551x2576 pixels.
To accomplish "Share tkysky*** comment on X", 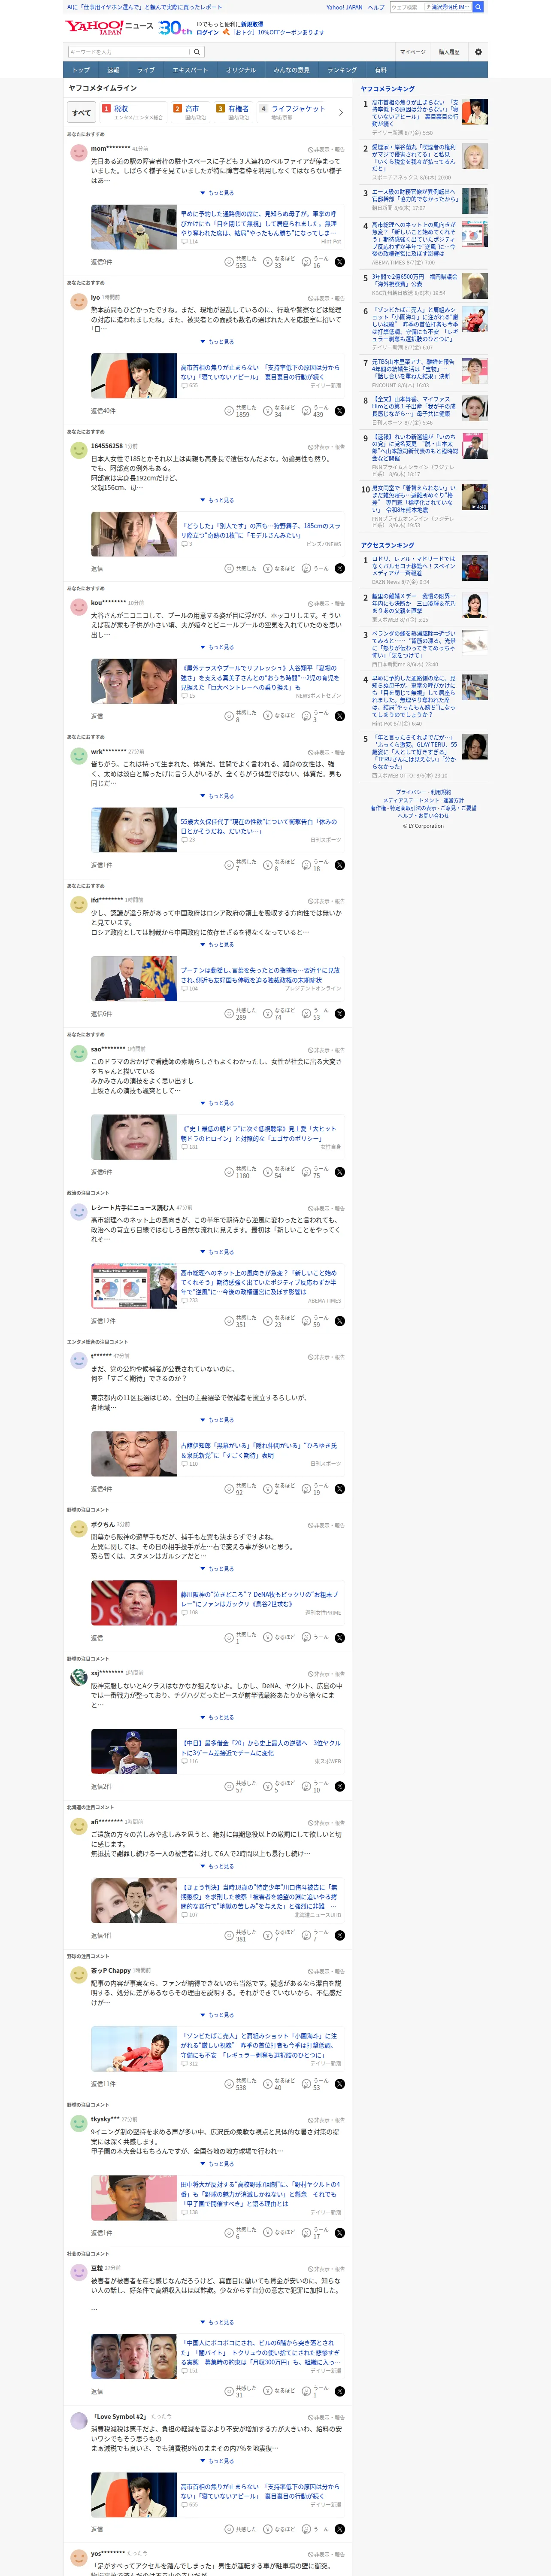I will point(340,2233).
